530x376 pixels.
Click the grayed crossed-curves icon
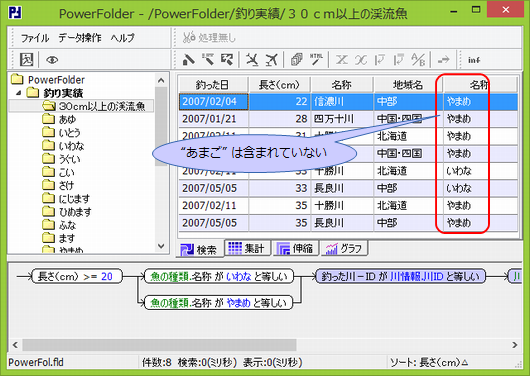point(361,60)
